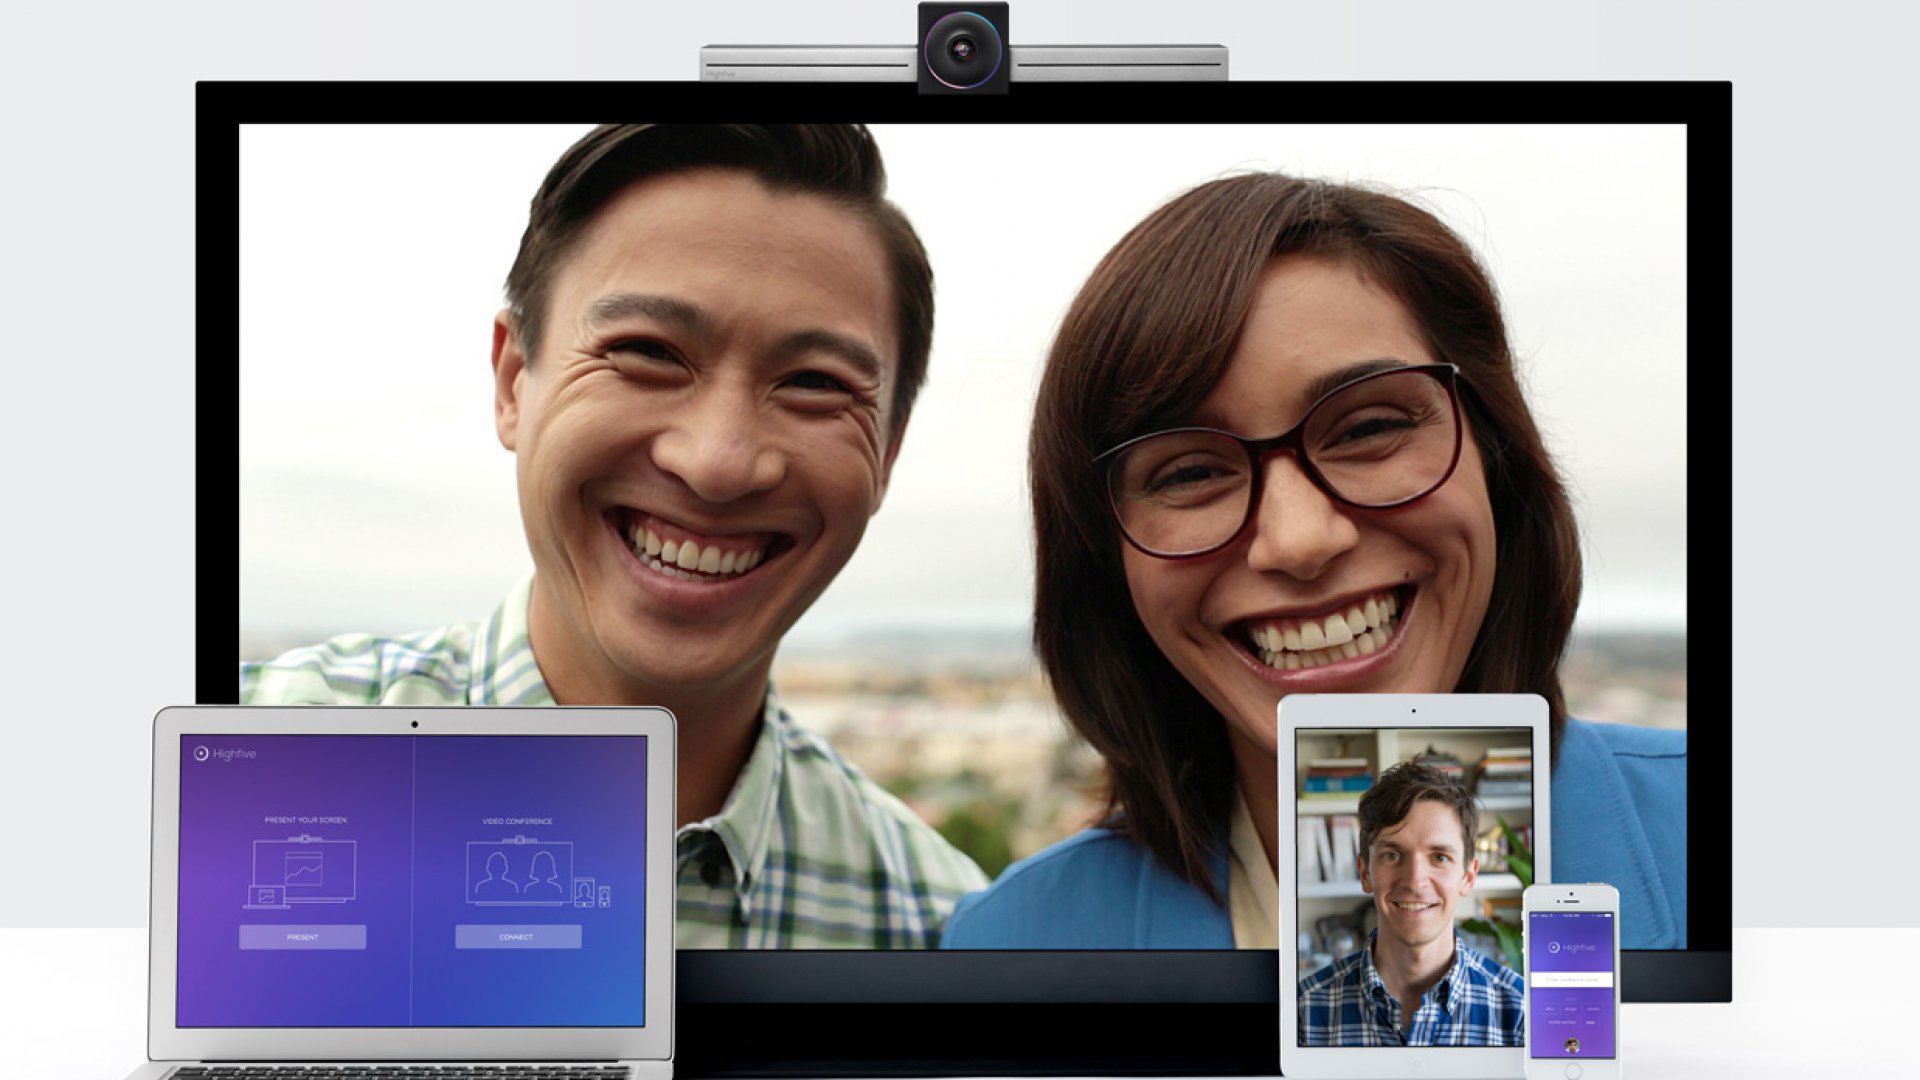Tap the conference name input field on the phone
The image size is (1920, 1080).
(1573, 979)
